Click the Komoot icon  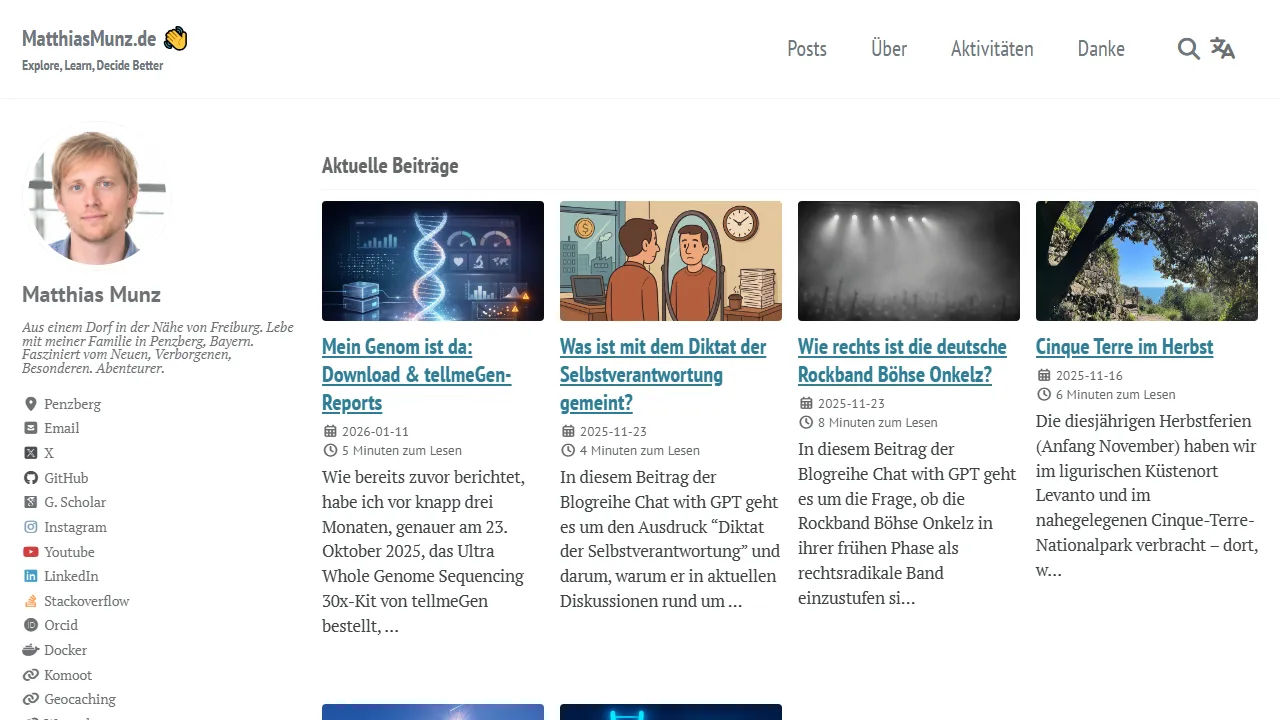tap(29, 674)
